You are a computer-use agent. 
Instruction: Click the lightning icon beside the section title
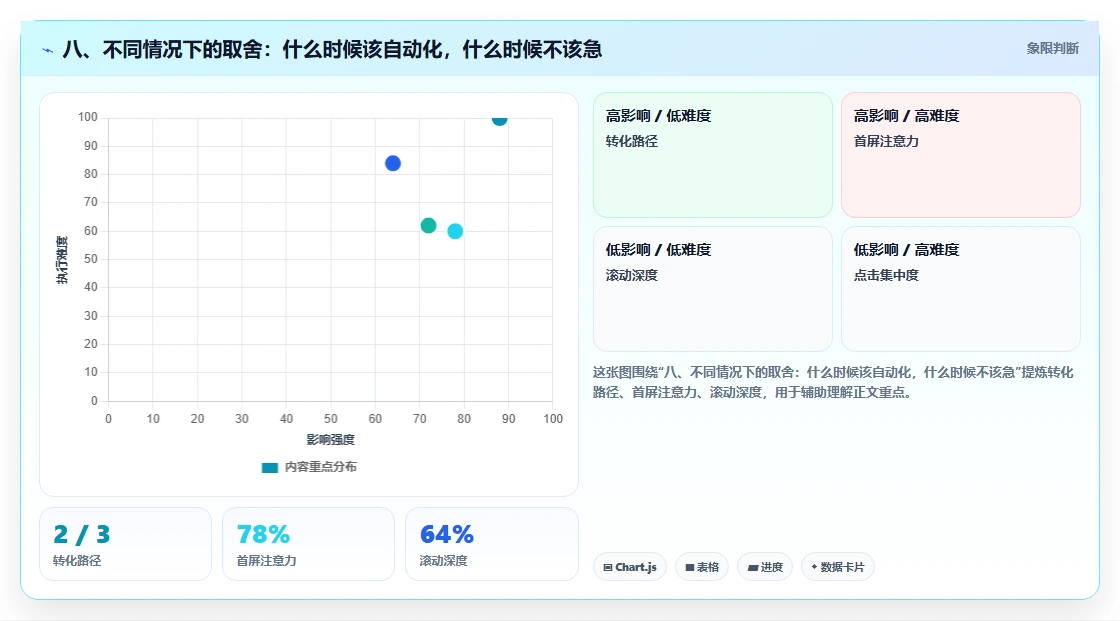(48, 50)
